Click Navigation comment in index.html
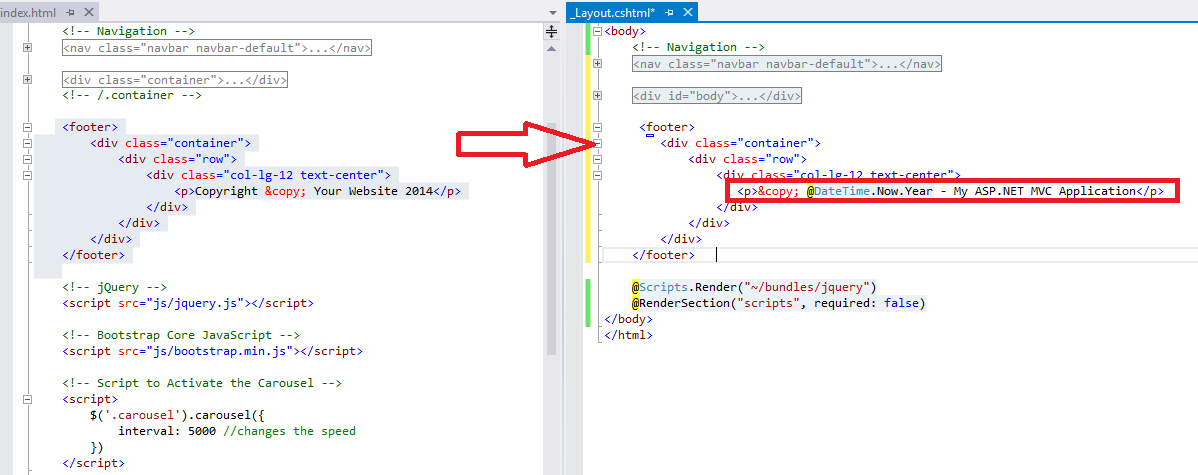Viewport: 1198px width, 475px height. [x=129, y=31]
